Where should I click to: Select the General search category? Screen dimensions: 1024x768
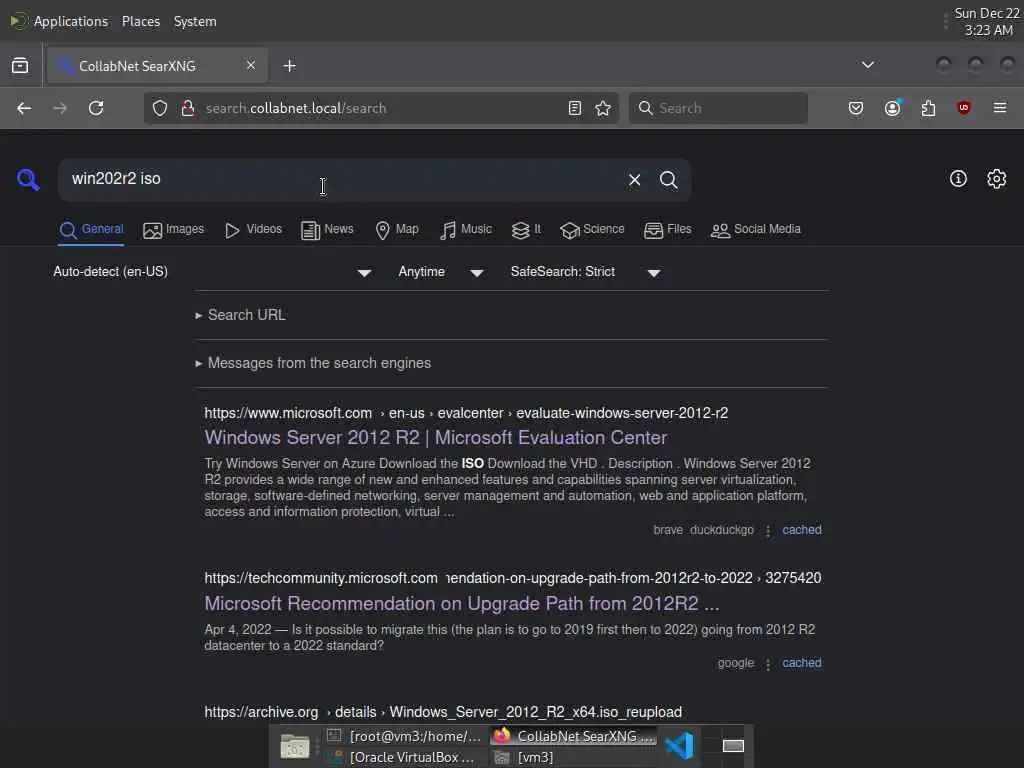tap(91, 230)
